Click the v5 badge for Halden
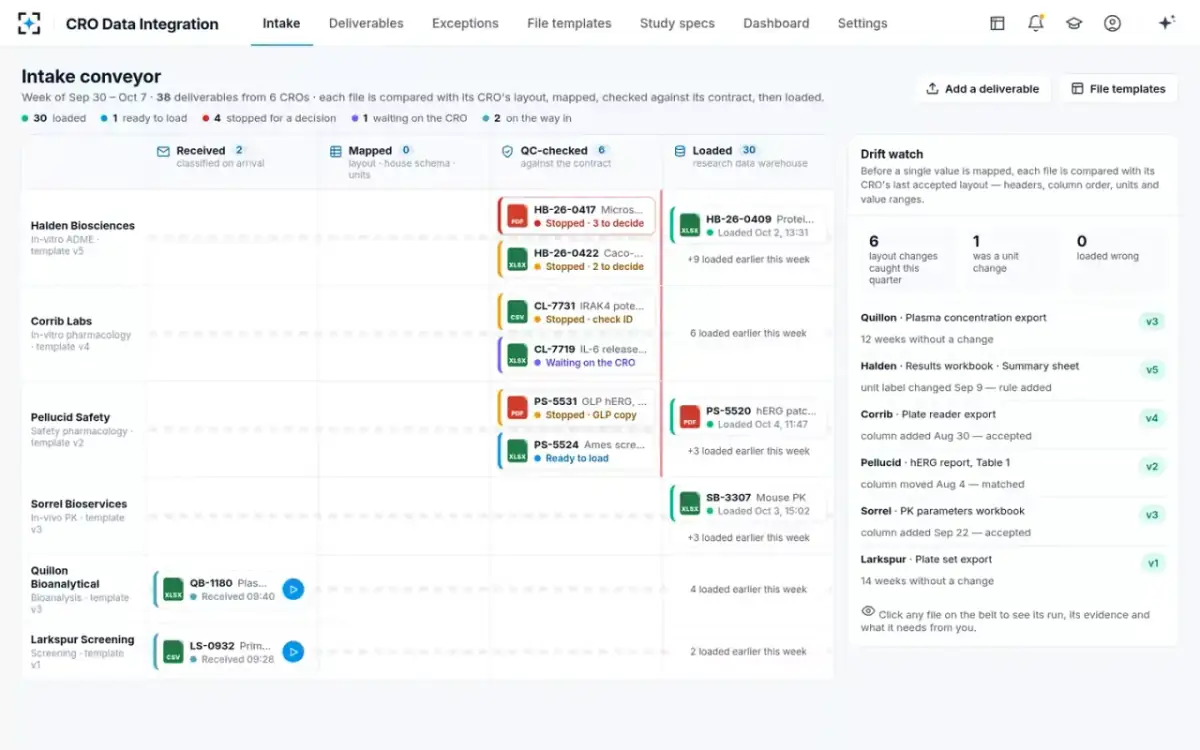This screenshot has width=1200, height=750. click(1152, 370)
